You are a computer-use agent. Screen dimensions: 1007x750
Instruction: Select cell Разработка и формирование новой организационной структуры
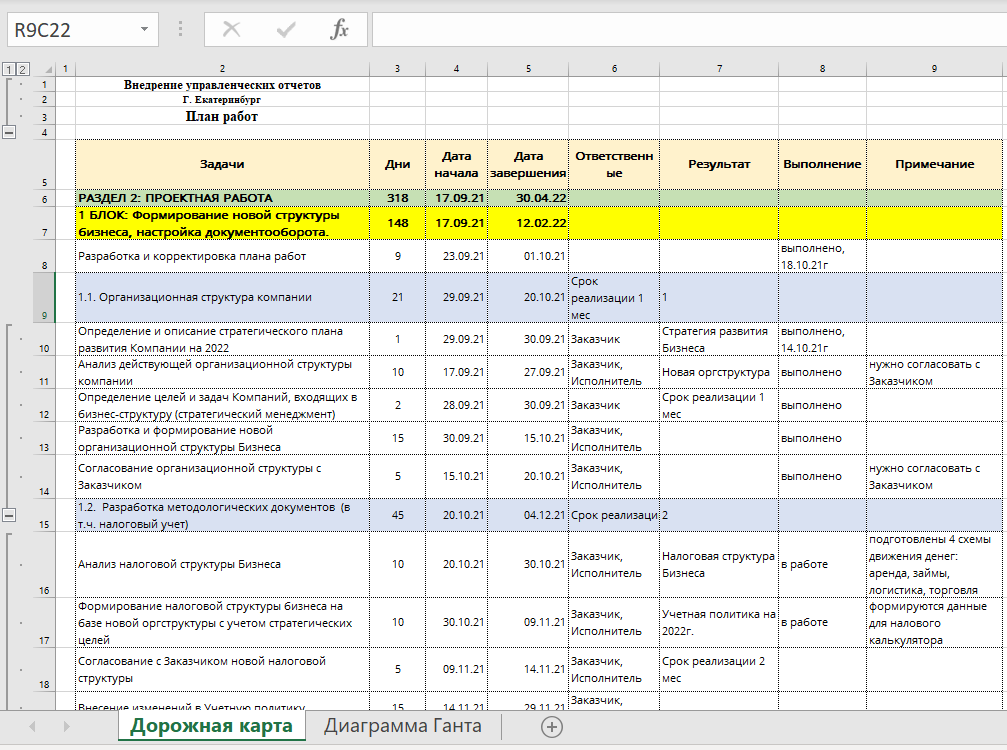(222, 439)
